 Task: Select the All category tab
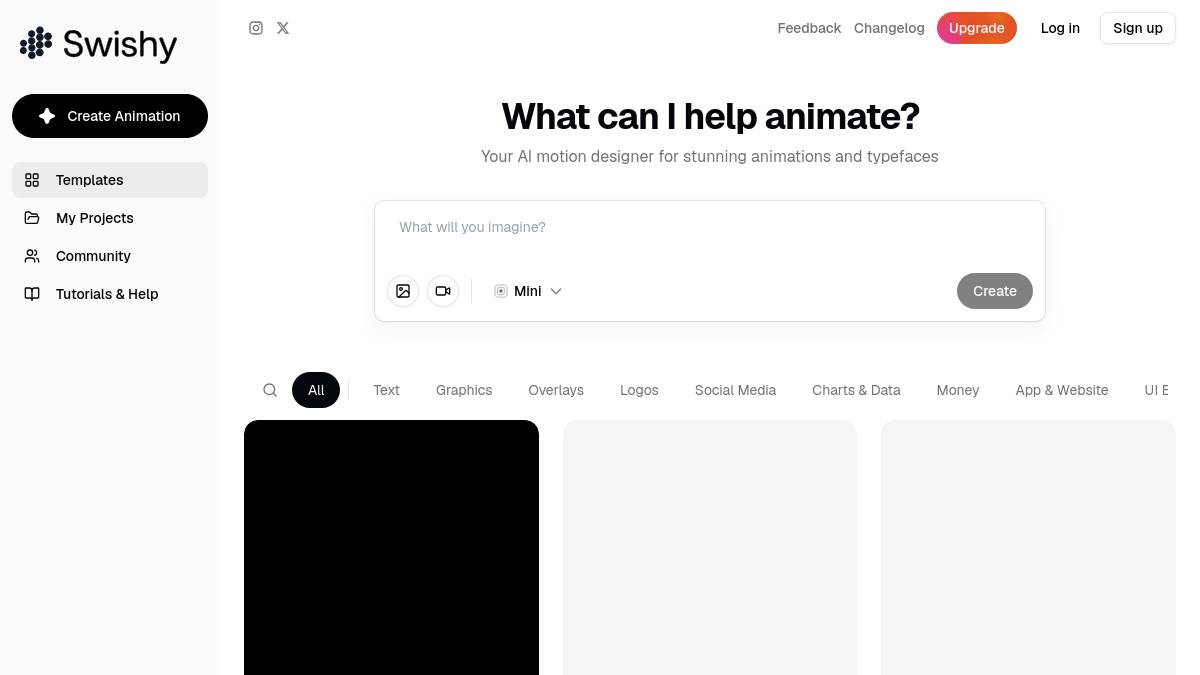(x=316, y=390)
